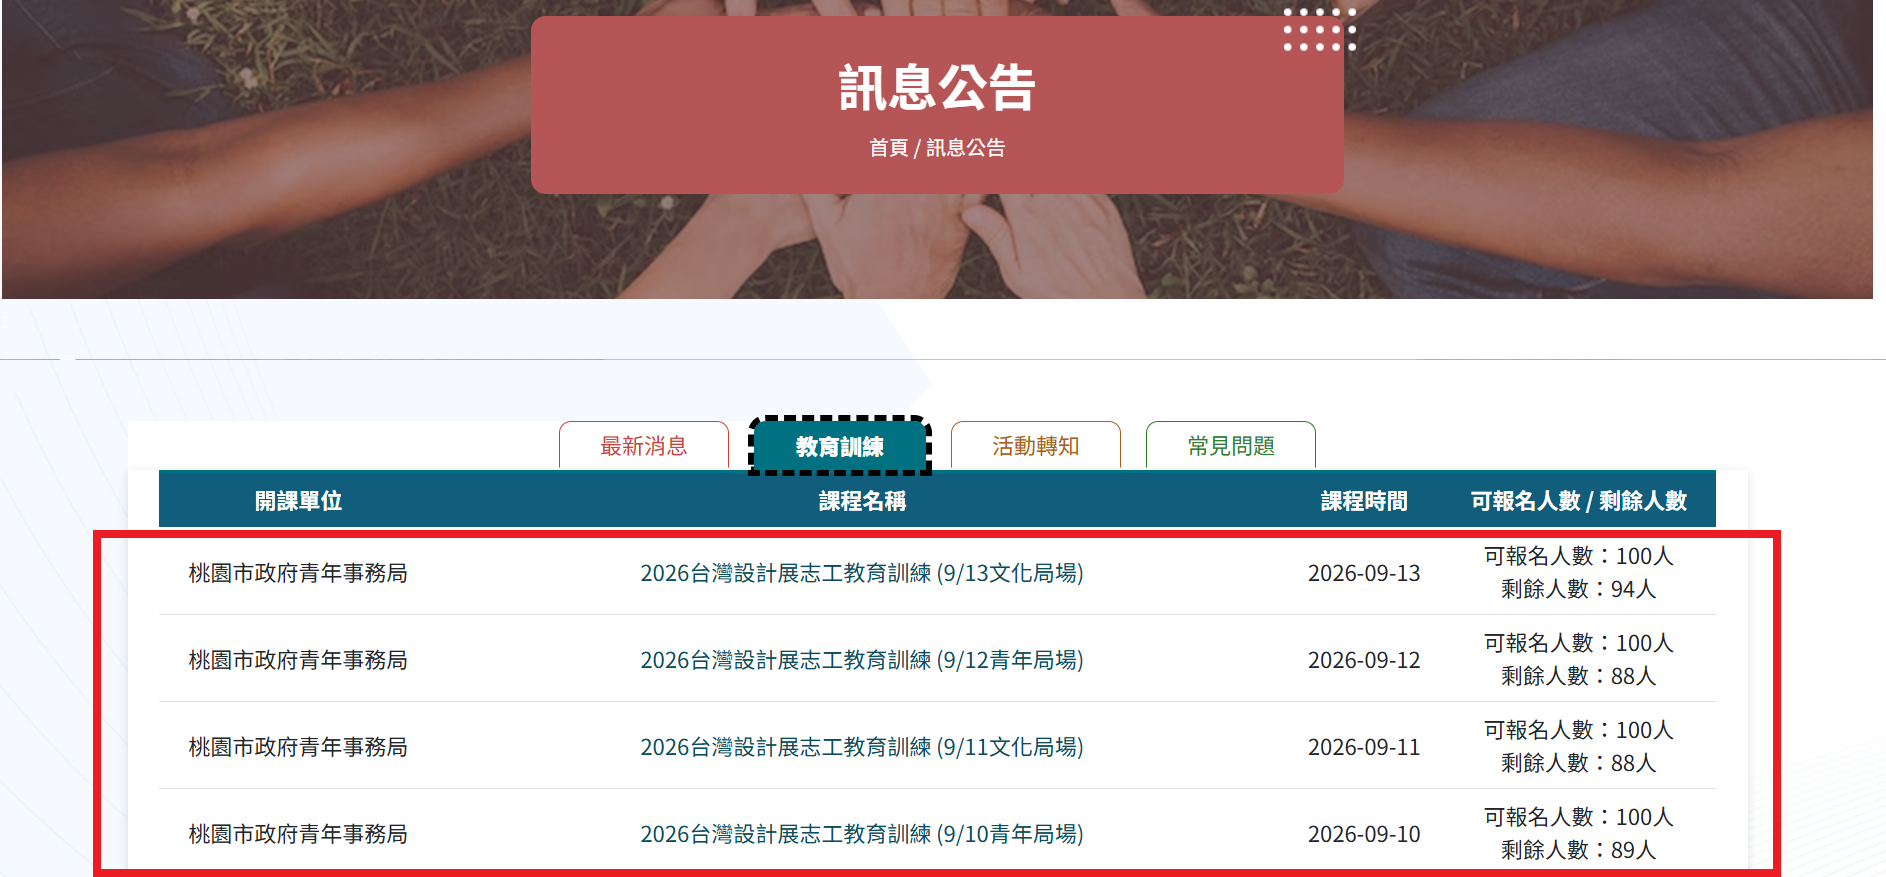
Task: Open the 9/13文化局場 course link
Action: pyautogui.click(x=862, y=573)
